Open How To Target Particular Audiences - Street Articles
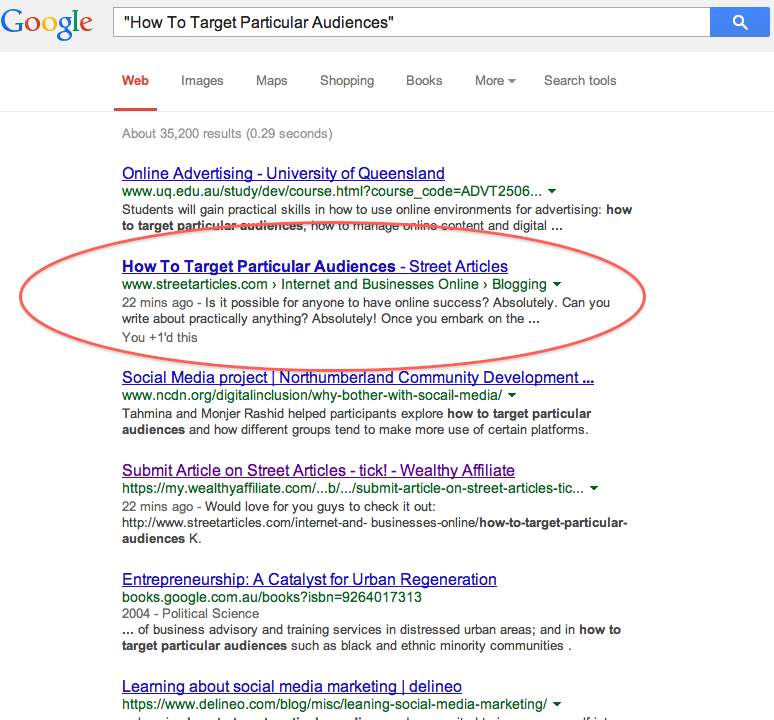The image size is (774, 720). click(315, 266)
